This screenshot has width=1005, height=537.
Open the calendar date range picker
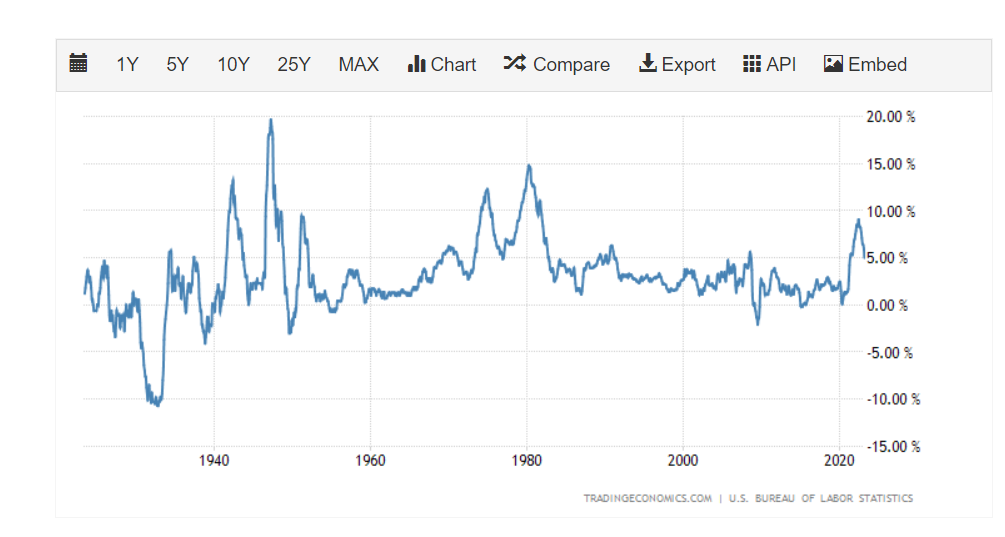point(78,63)
